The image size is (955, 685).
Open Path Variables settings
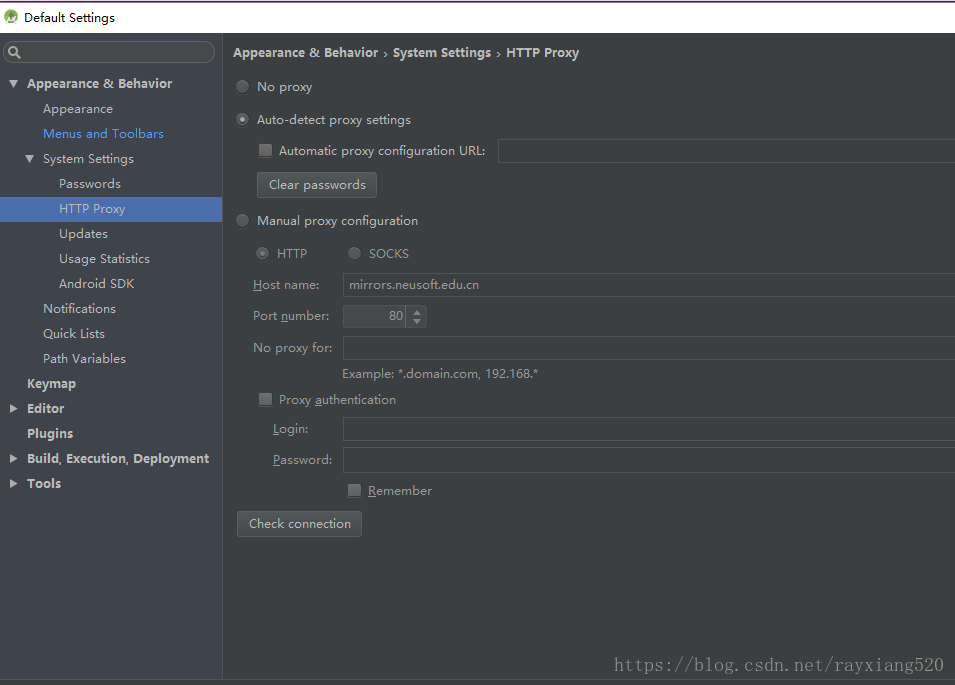pos(84,359)
